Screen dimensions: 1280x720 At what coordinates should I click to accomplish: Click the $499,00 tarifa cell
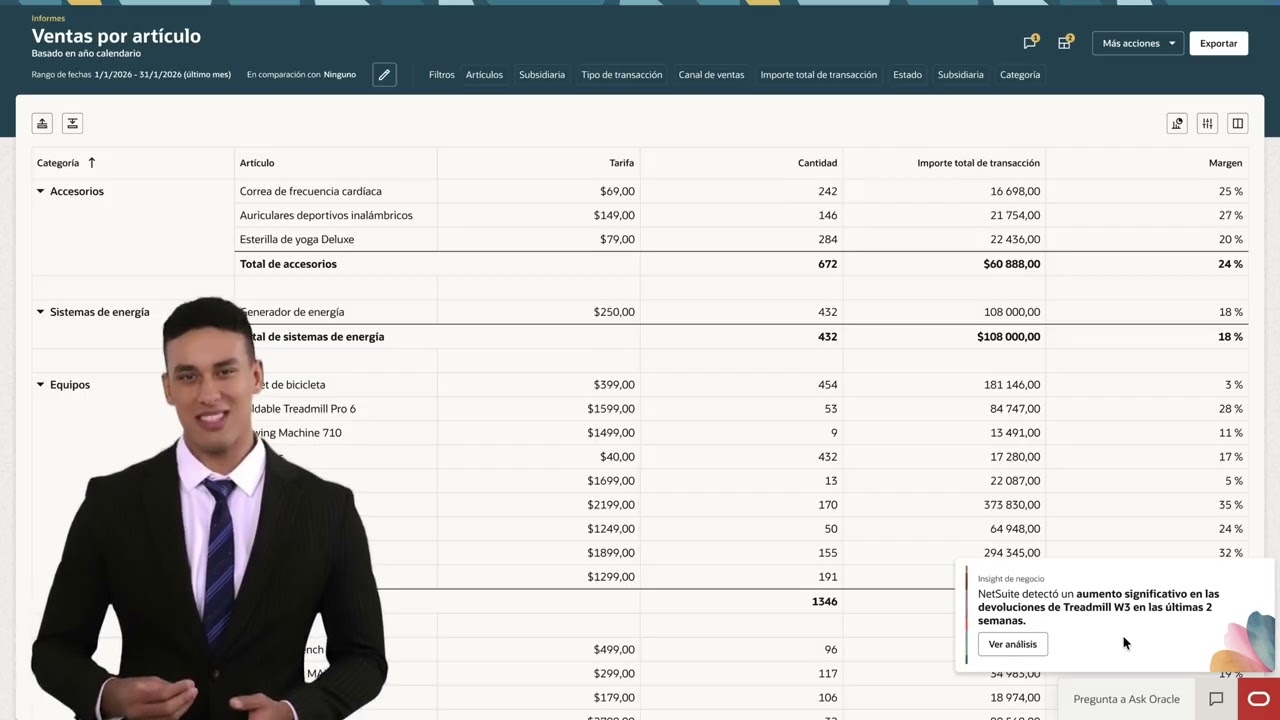[x=614, y=650]
